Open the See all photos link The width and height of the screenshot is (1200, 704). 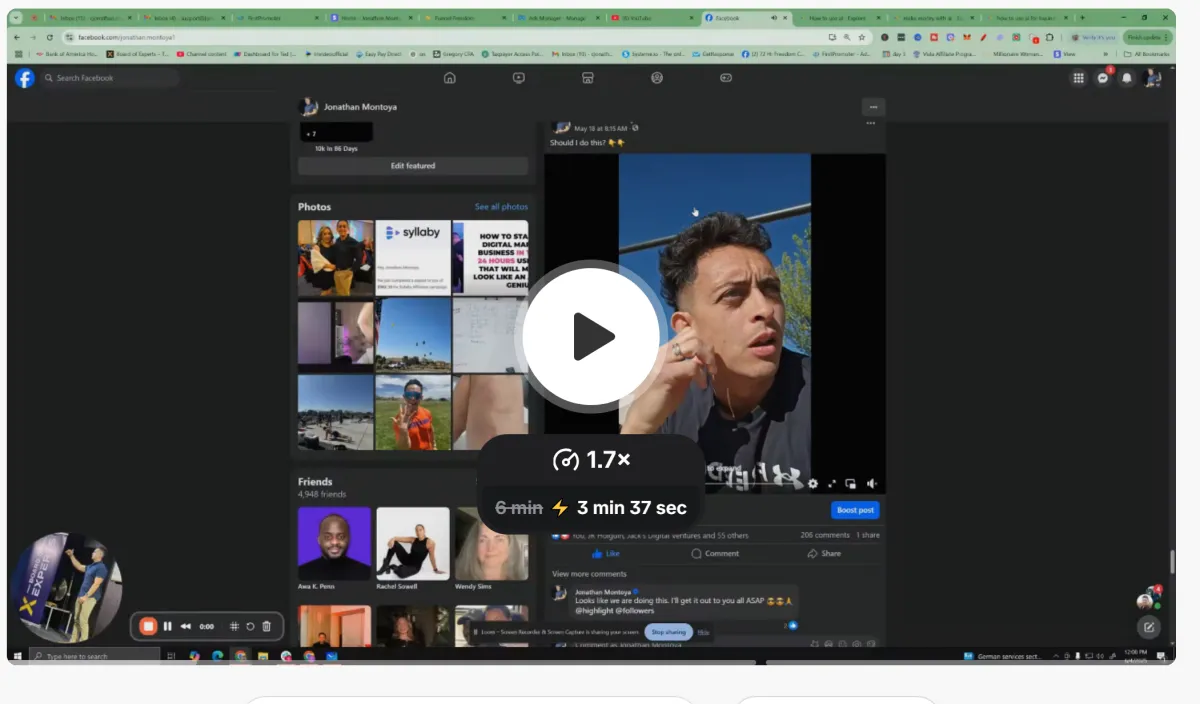point(501,207)
